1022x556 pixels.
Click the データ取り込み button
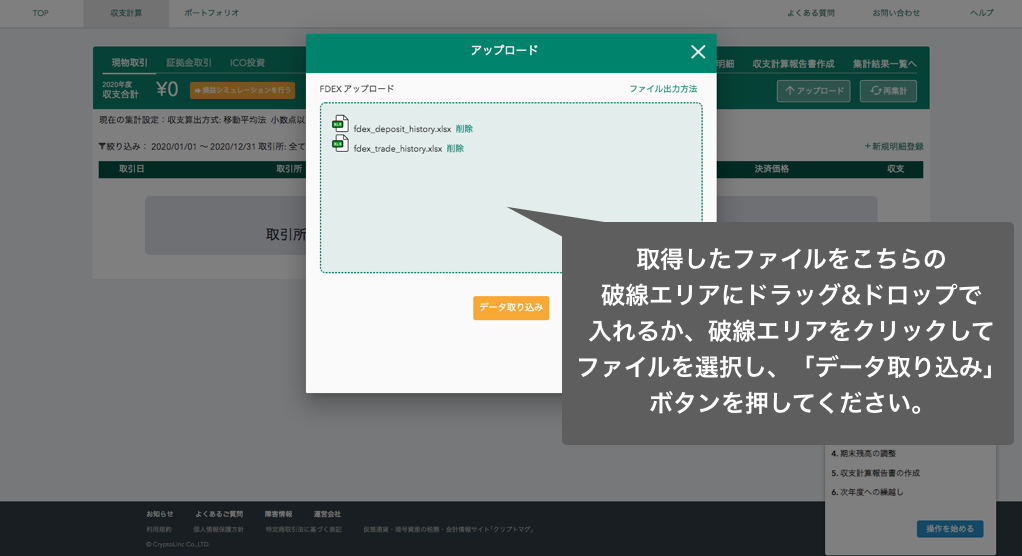click(x=511, y=308)
